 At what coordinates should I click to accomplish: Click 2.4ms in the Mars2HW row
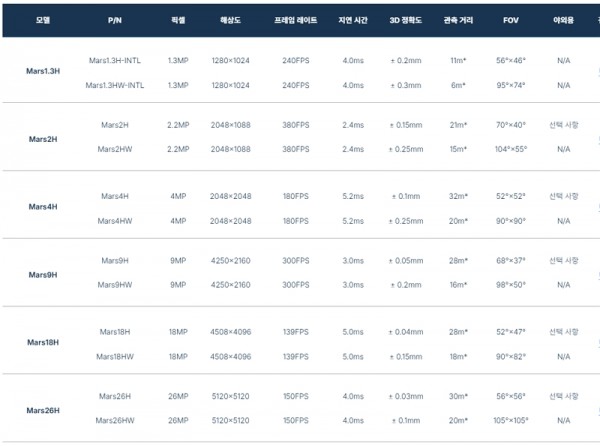coord(353,149)
